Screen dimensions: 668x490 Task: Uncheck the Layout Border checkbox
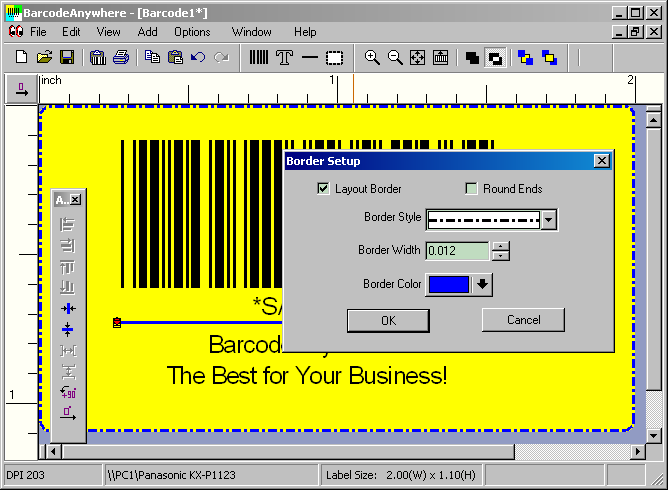pos(323,188)
